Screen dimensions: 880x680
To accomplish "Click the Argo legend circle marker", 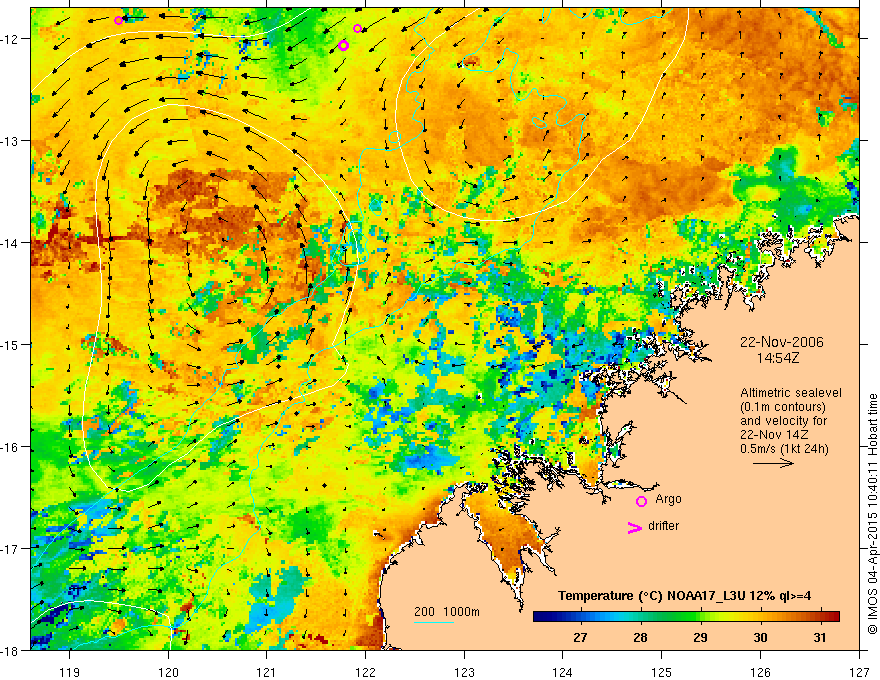I will (641, 501).
